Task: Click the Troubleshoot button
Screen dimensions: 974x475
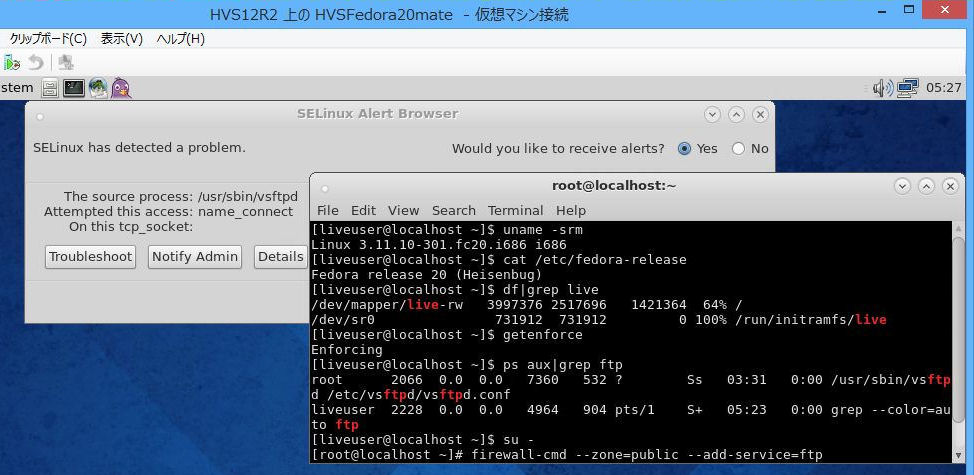Action: (x=91, y=256)
